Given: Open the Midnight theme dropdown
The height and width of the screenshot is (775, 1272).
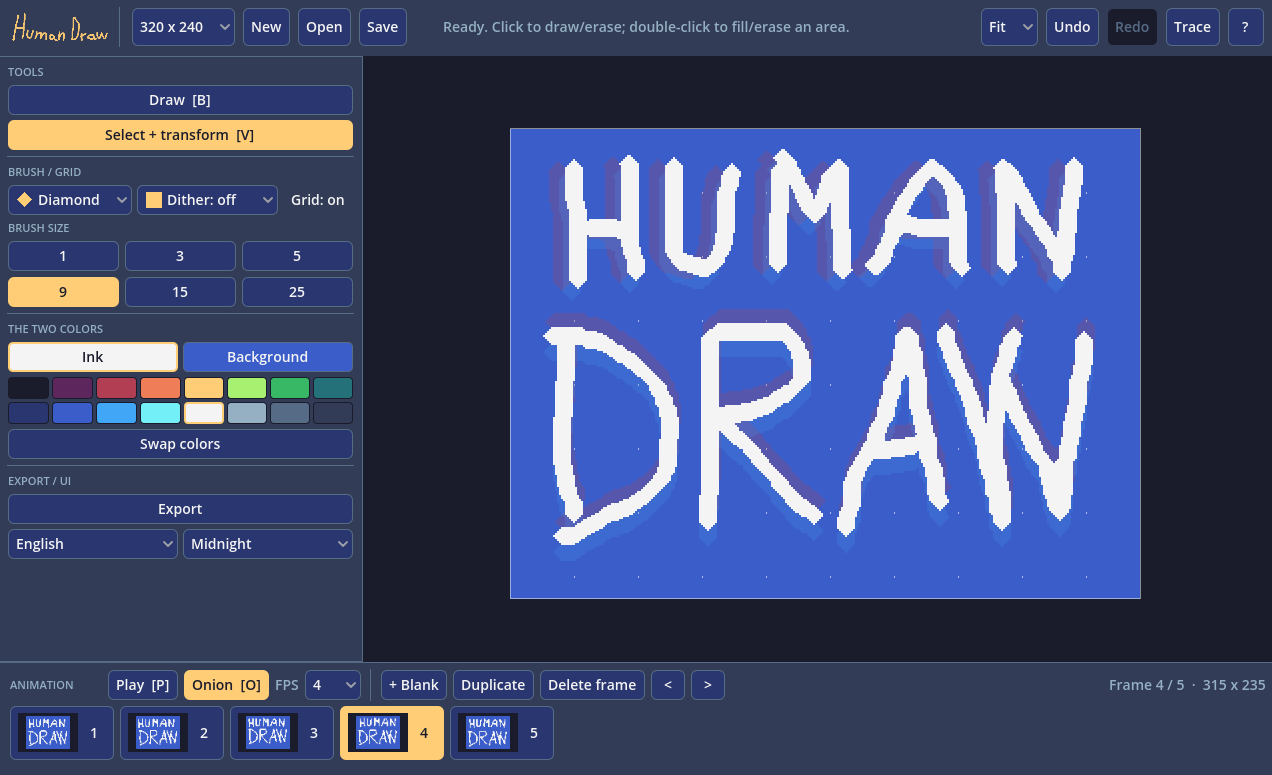Looking at the screenshot, I should click(x=268, y=544).
